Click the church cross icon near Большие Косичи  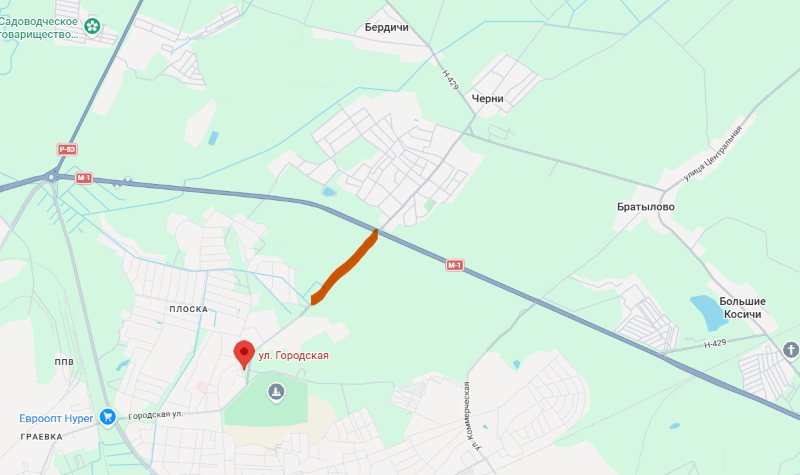coord(791,350)
